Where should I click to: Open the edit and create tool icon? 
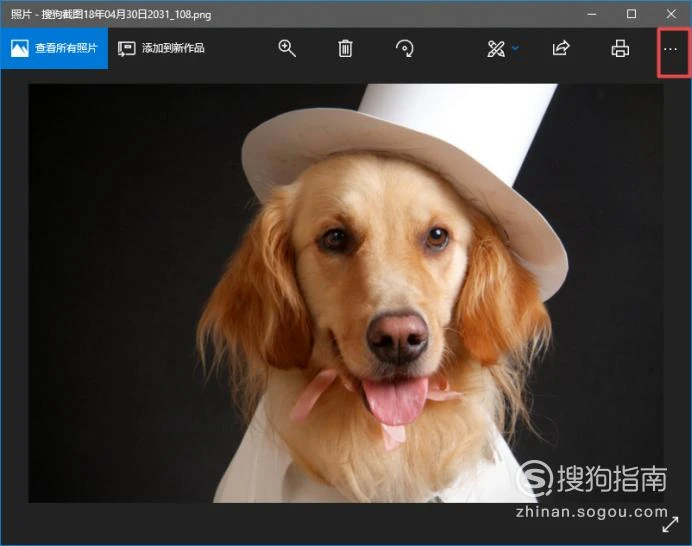click(495, 49)
